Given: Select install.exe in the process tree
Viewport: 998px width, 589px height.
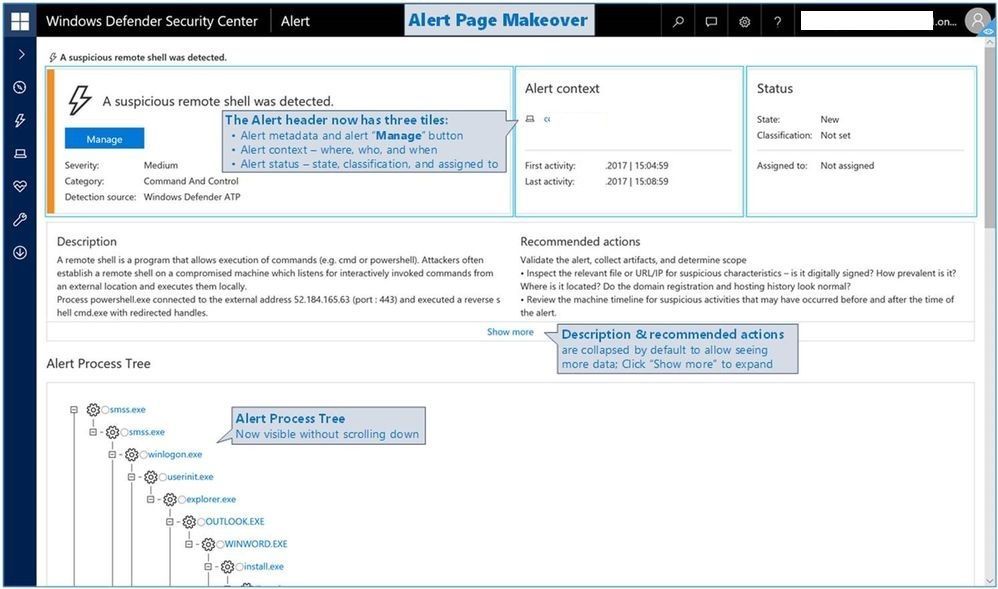Looking at the screenshot, I should tap(264, 566).
